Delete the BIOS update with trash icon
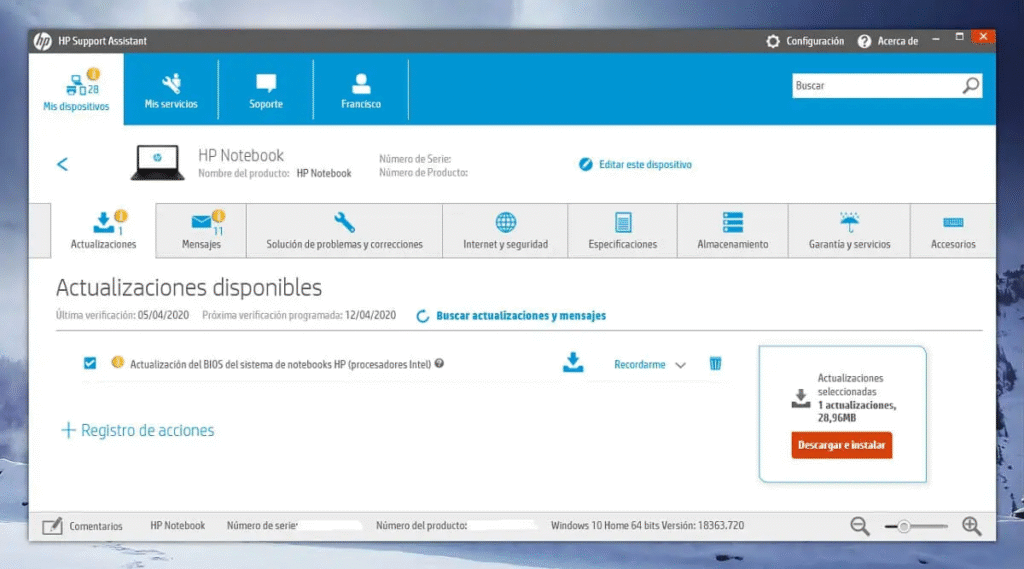This screenshot has height=569, width=1024. pos(716,364)
